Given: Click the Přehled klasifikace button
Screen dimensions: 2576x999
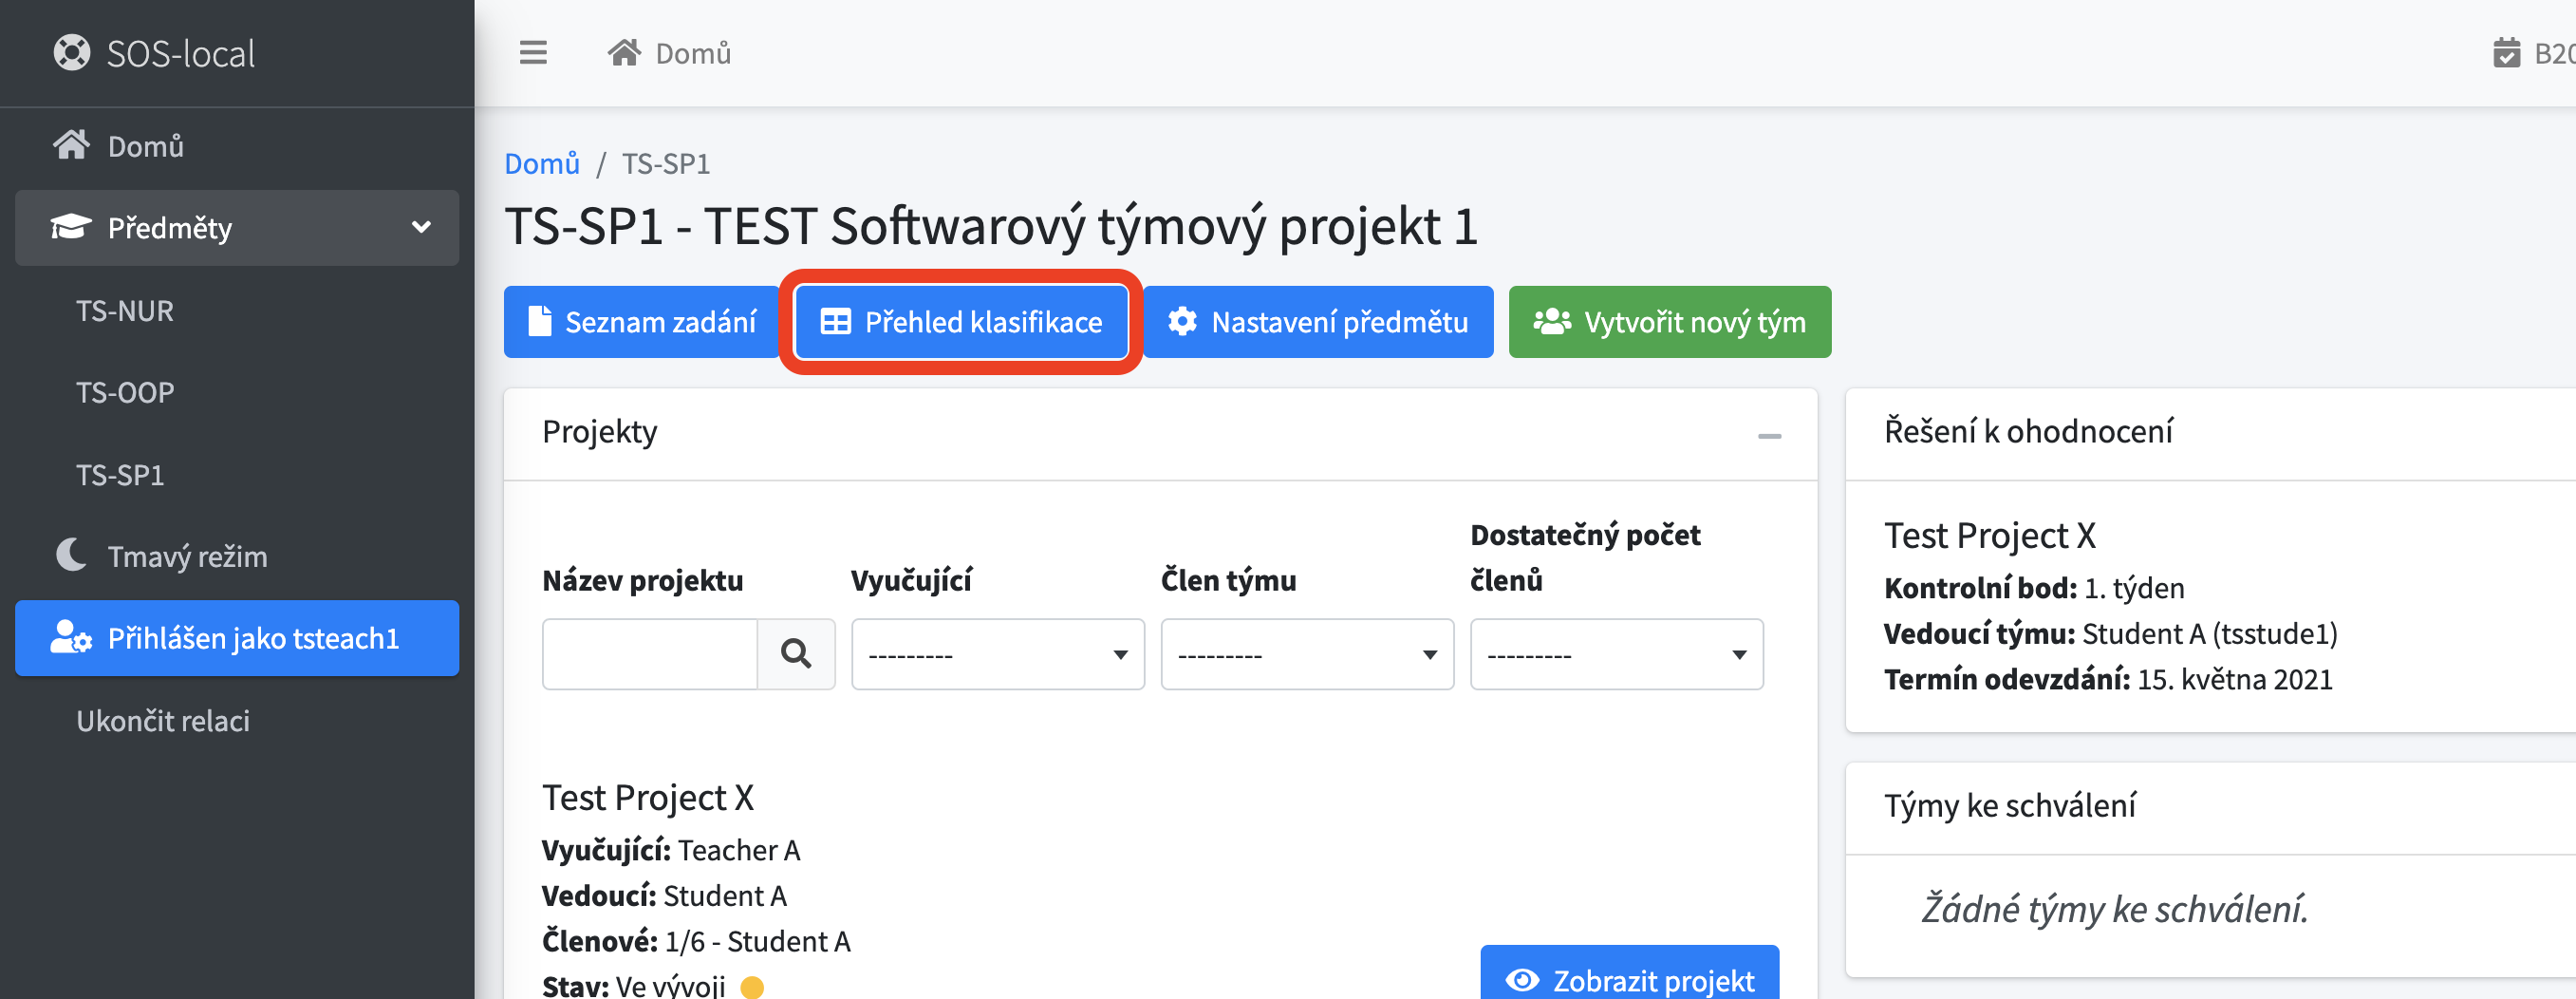Looking at the screenshot, I should pos(962,322).
